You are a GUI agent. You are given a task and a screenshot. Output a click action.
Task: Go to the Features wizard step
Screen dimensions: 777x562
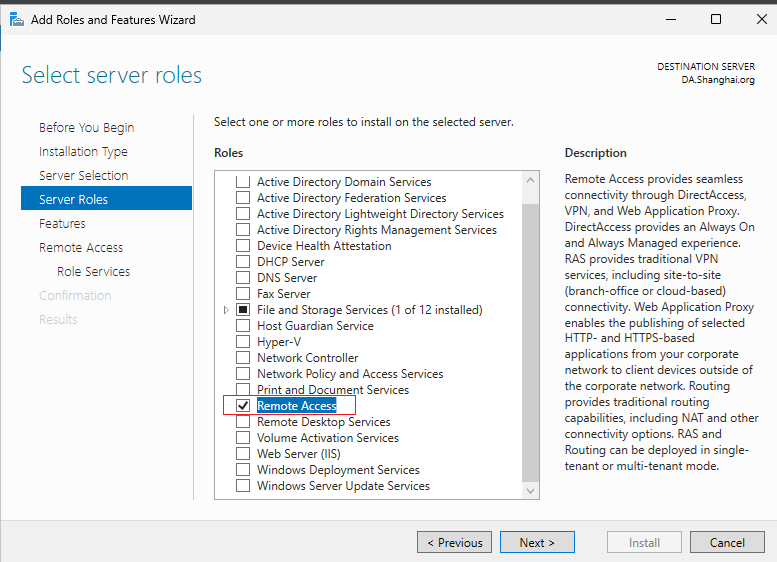[62, 224]
